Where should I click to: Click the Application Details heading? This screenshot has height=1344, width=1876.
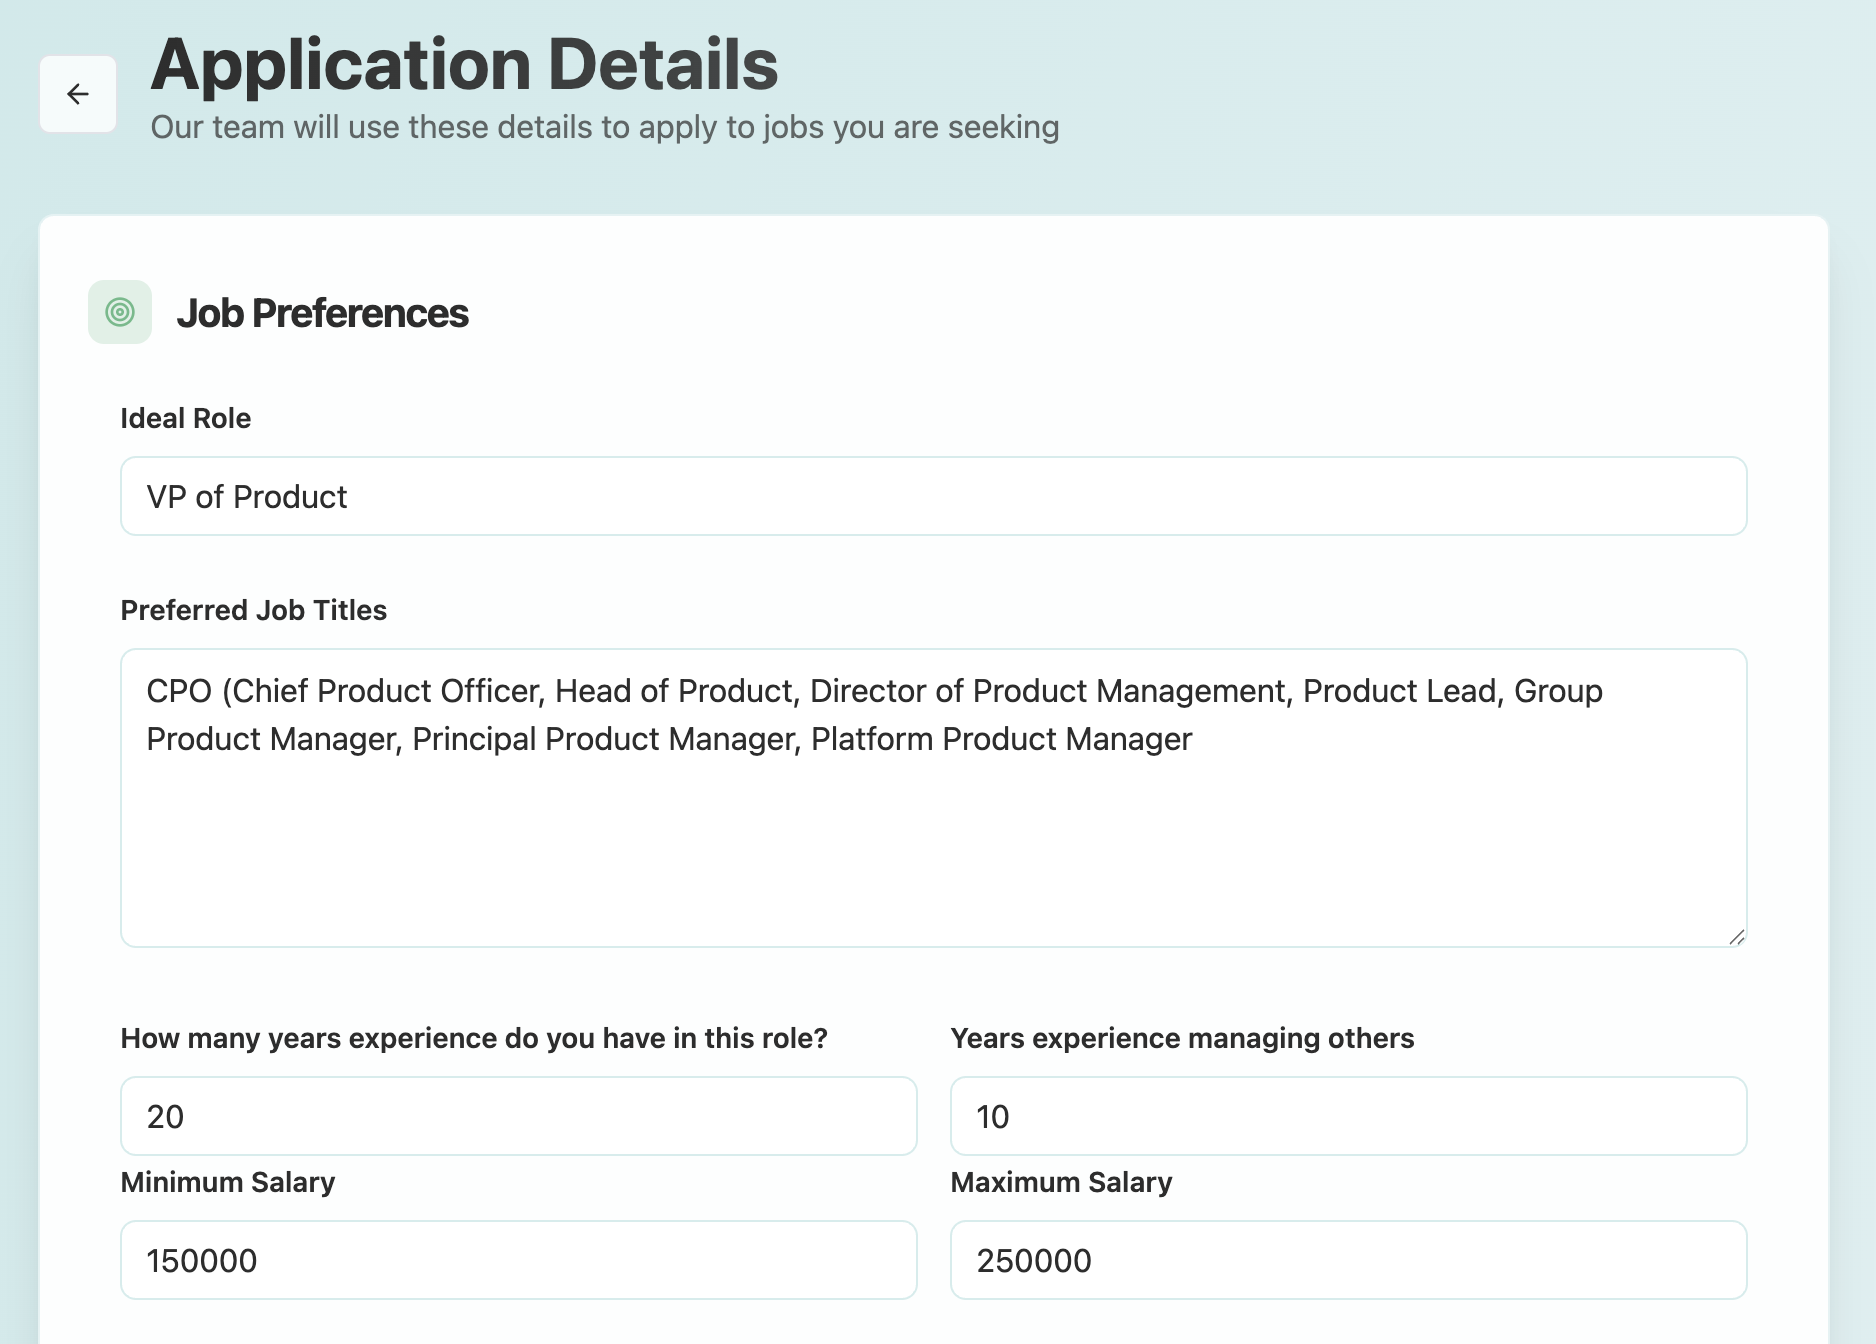point(464,64)
